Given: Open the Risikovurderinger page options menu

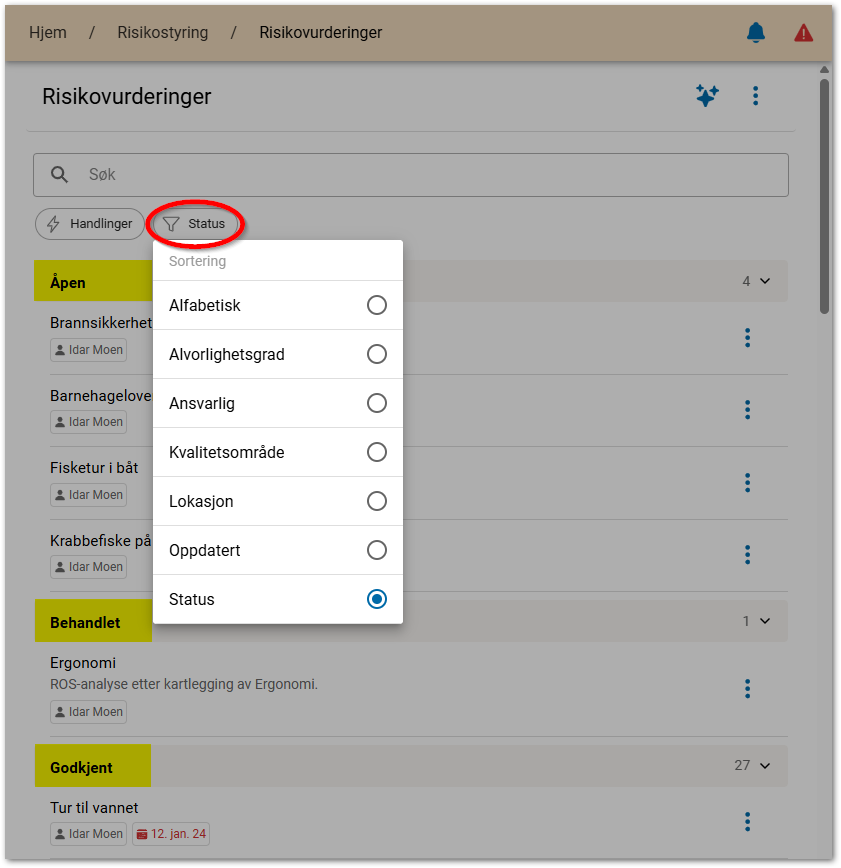Looking at the screenshot, I should point(755,96).
